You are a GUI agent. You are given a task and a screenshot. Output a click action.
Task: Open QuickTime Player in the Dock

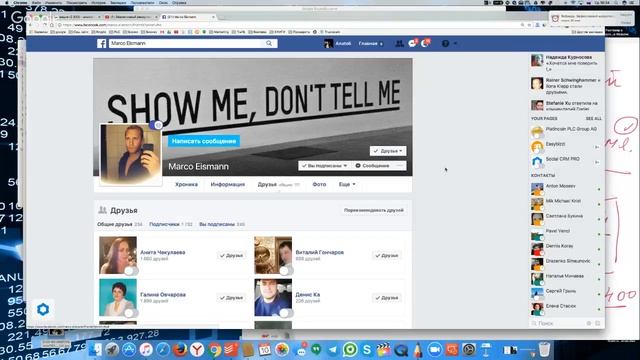[x=401, y=350]
